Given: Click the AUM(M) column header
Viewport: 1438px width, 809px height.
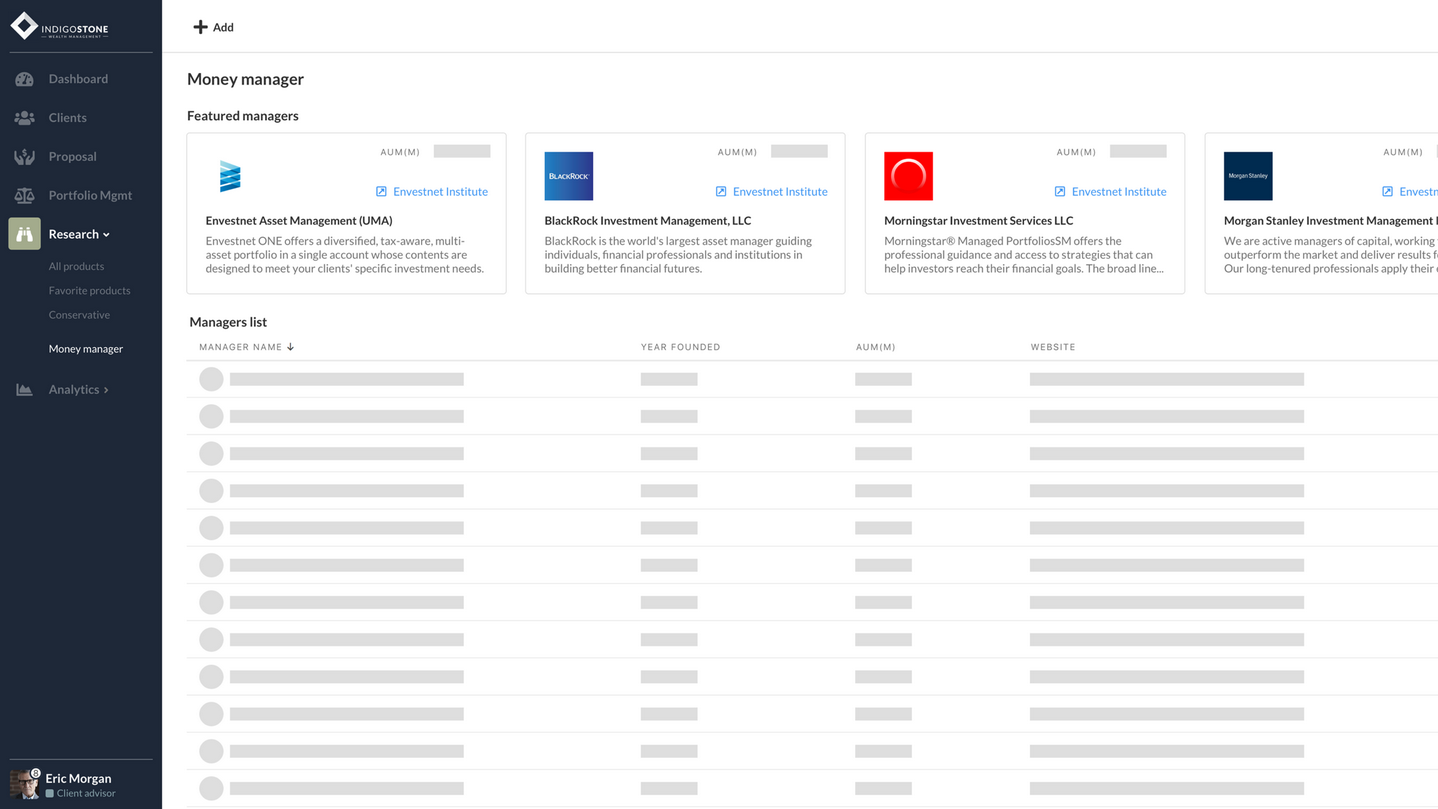Looking at the screenshot, I should (875, 347).
